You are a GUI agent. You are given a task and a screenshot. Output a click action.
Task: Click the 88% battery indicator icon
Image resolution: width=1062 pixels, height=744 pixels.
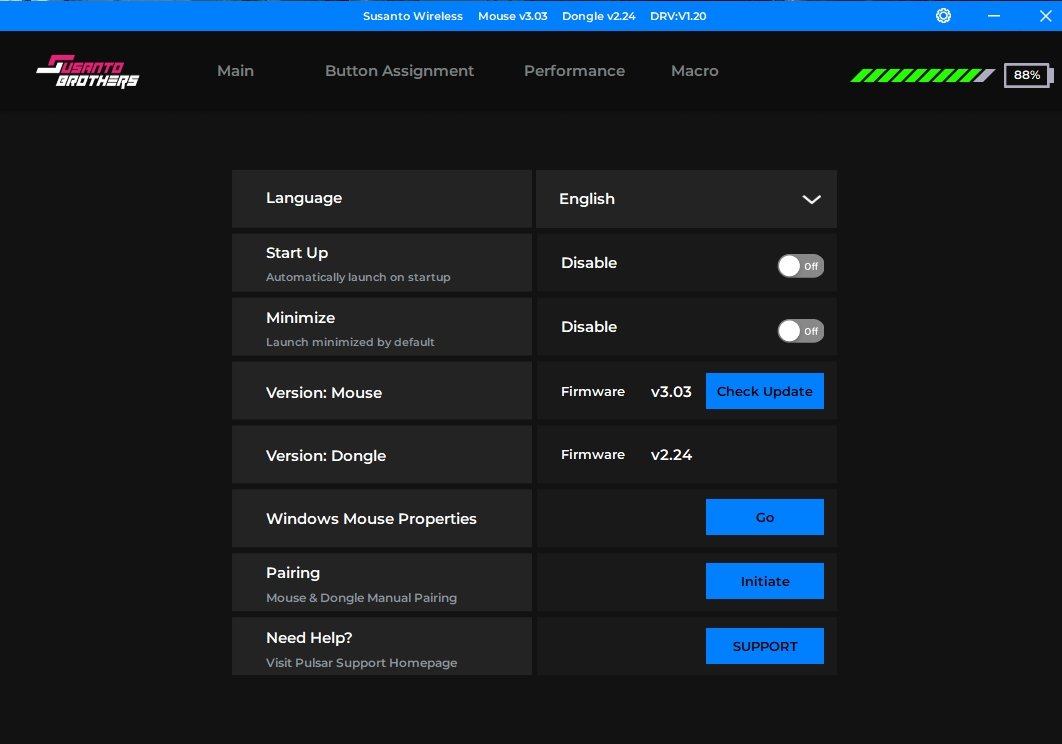pyautogui.click(x=1028, y=75)
